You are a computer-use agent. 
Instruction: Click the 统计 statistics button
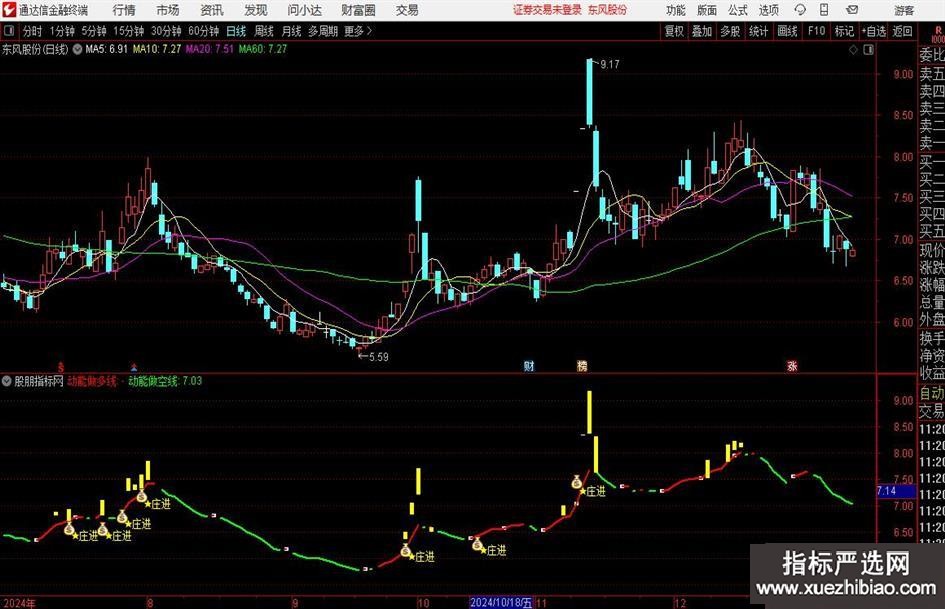point(758,31)
